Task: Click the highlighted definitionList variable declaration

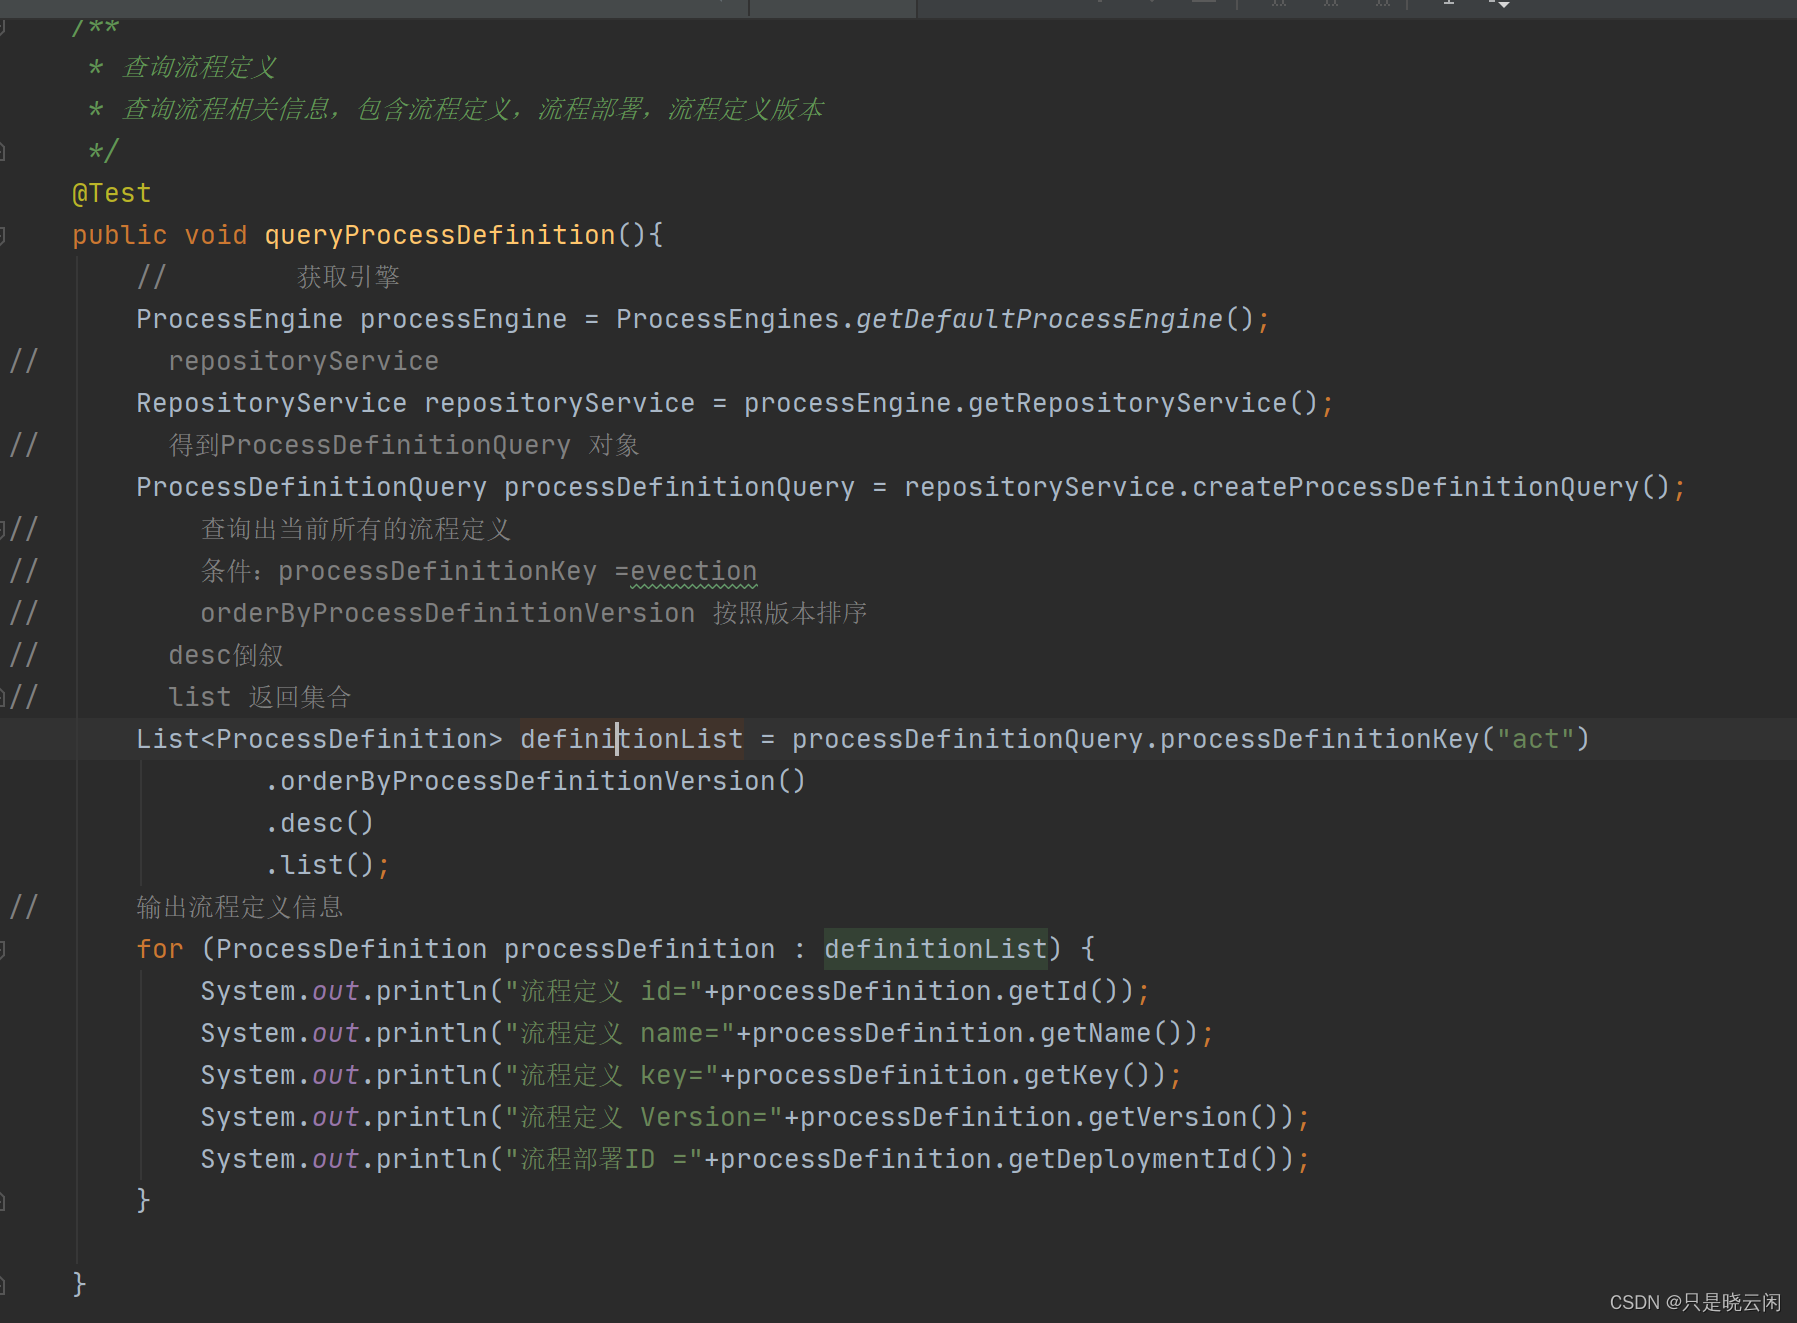Action: [631, 739]
